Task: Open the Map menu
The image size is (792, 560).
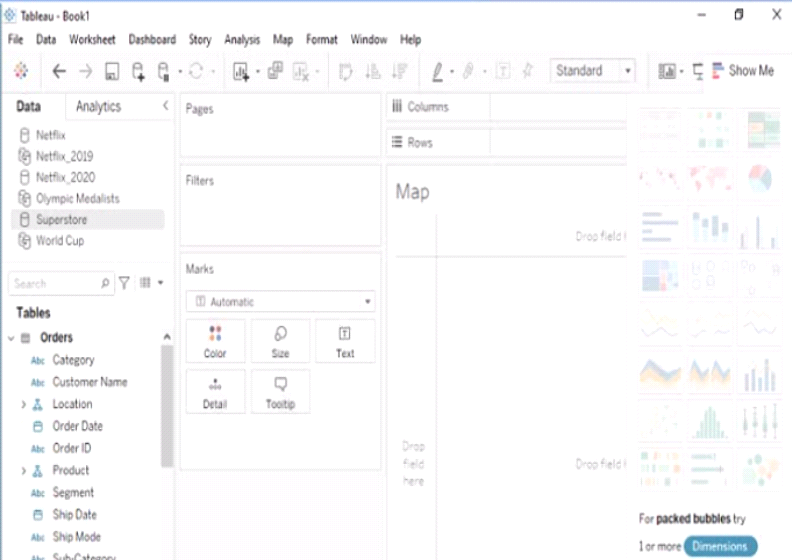Action: pyautogui.click(x=283, y=39)
